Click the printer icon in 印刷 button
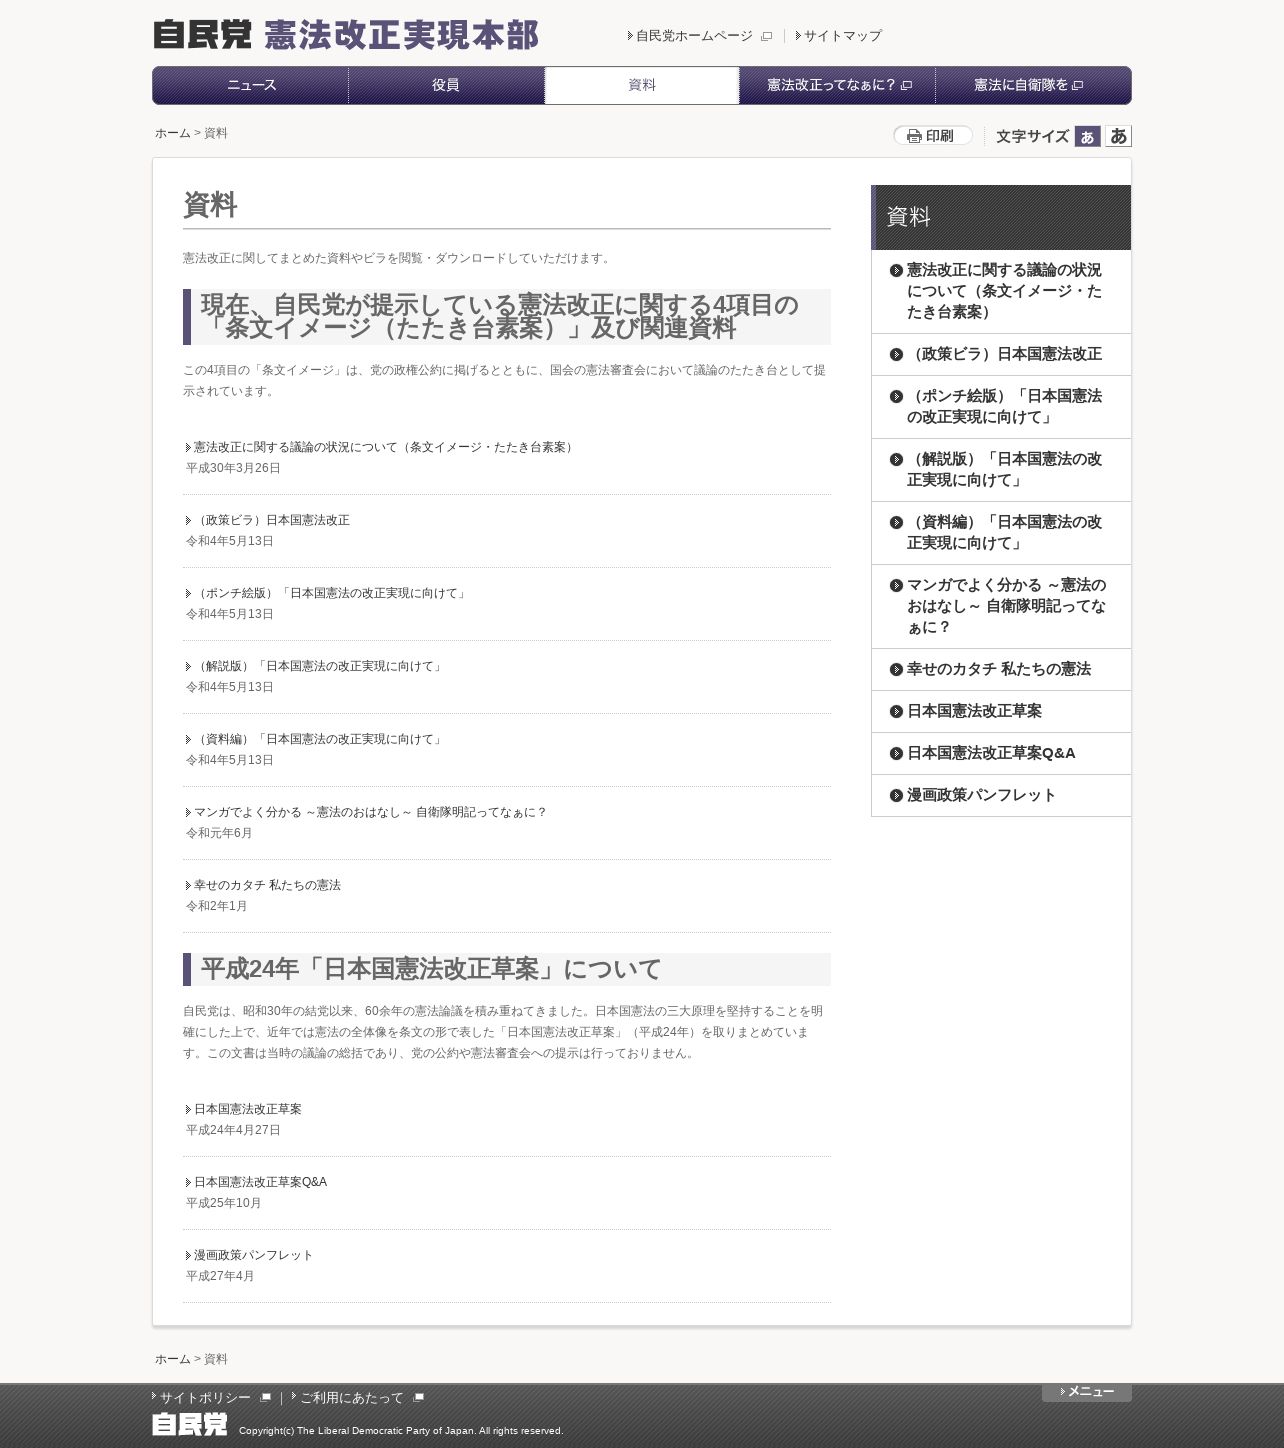1284x1448 pixels. click(x=914, y=136)
